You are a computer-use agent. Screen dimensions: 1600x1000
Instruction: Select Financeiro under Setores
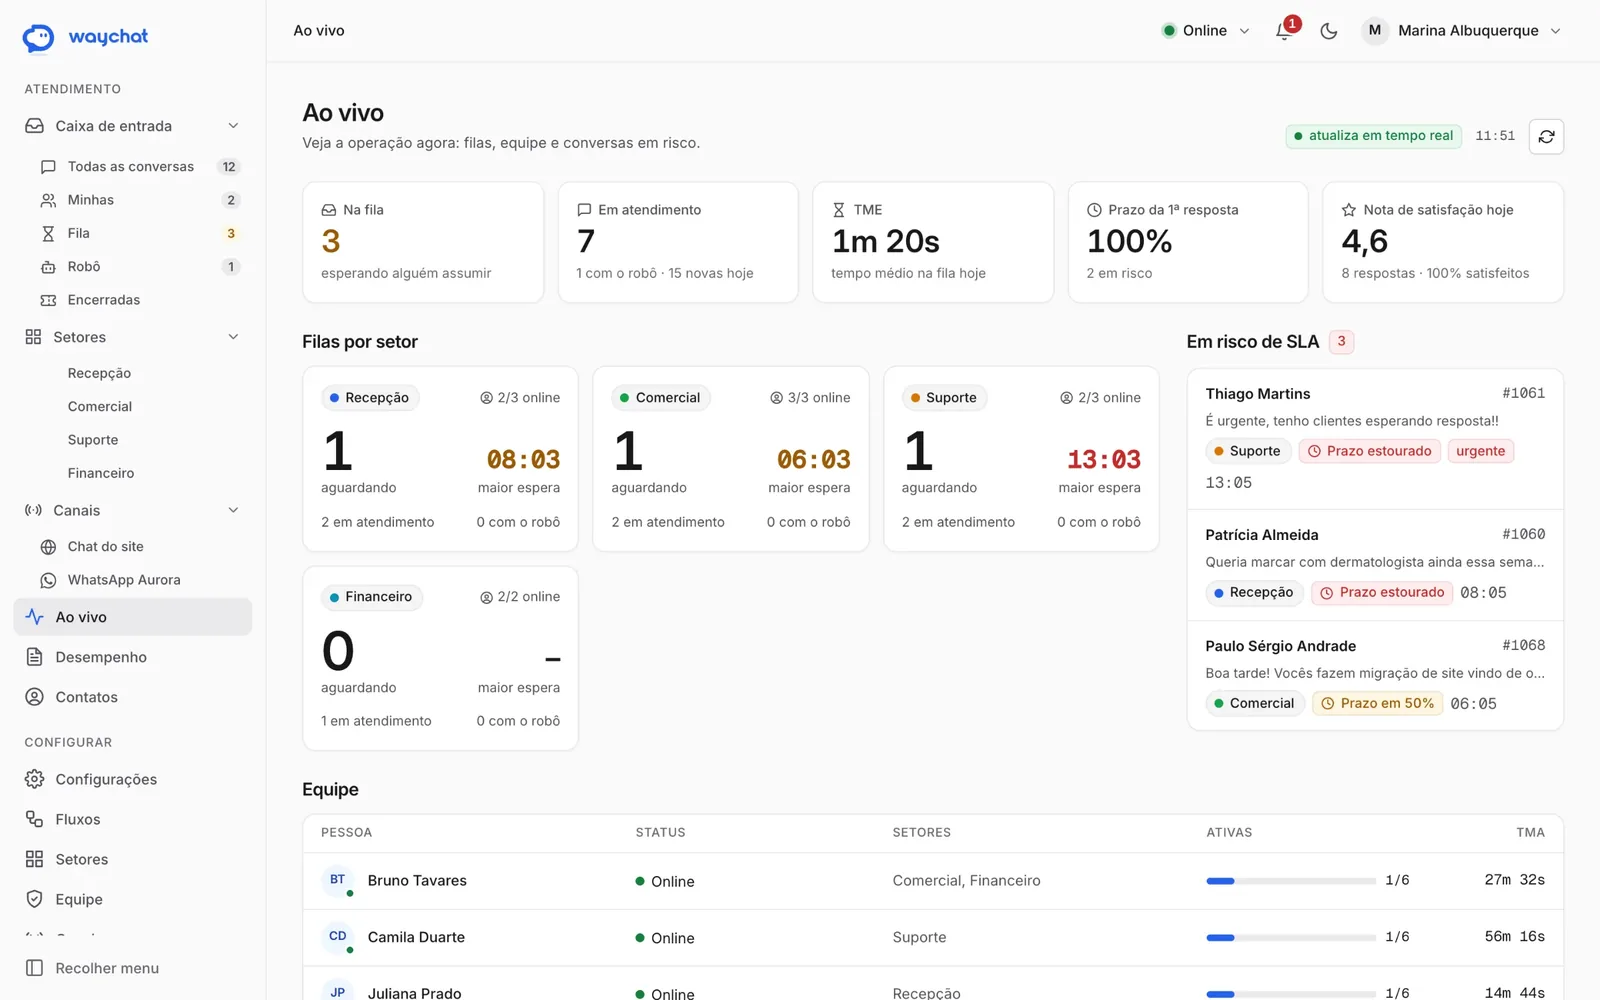100,473
